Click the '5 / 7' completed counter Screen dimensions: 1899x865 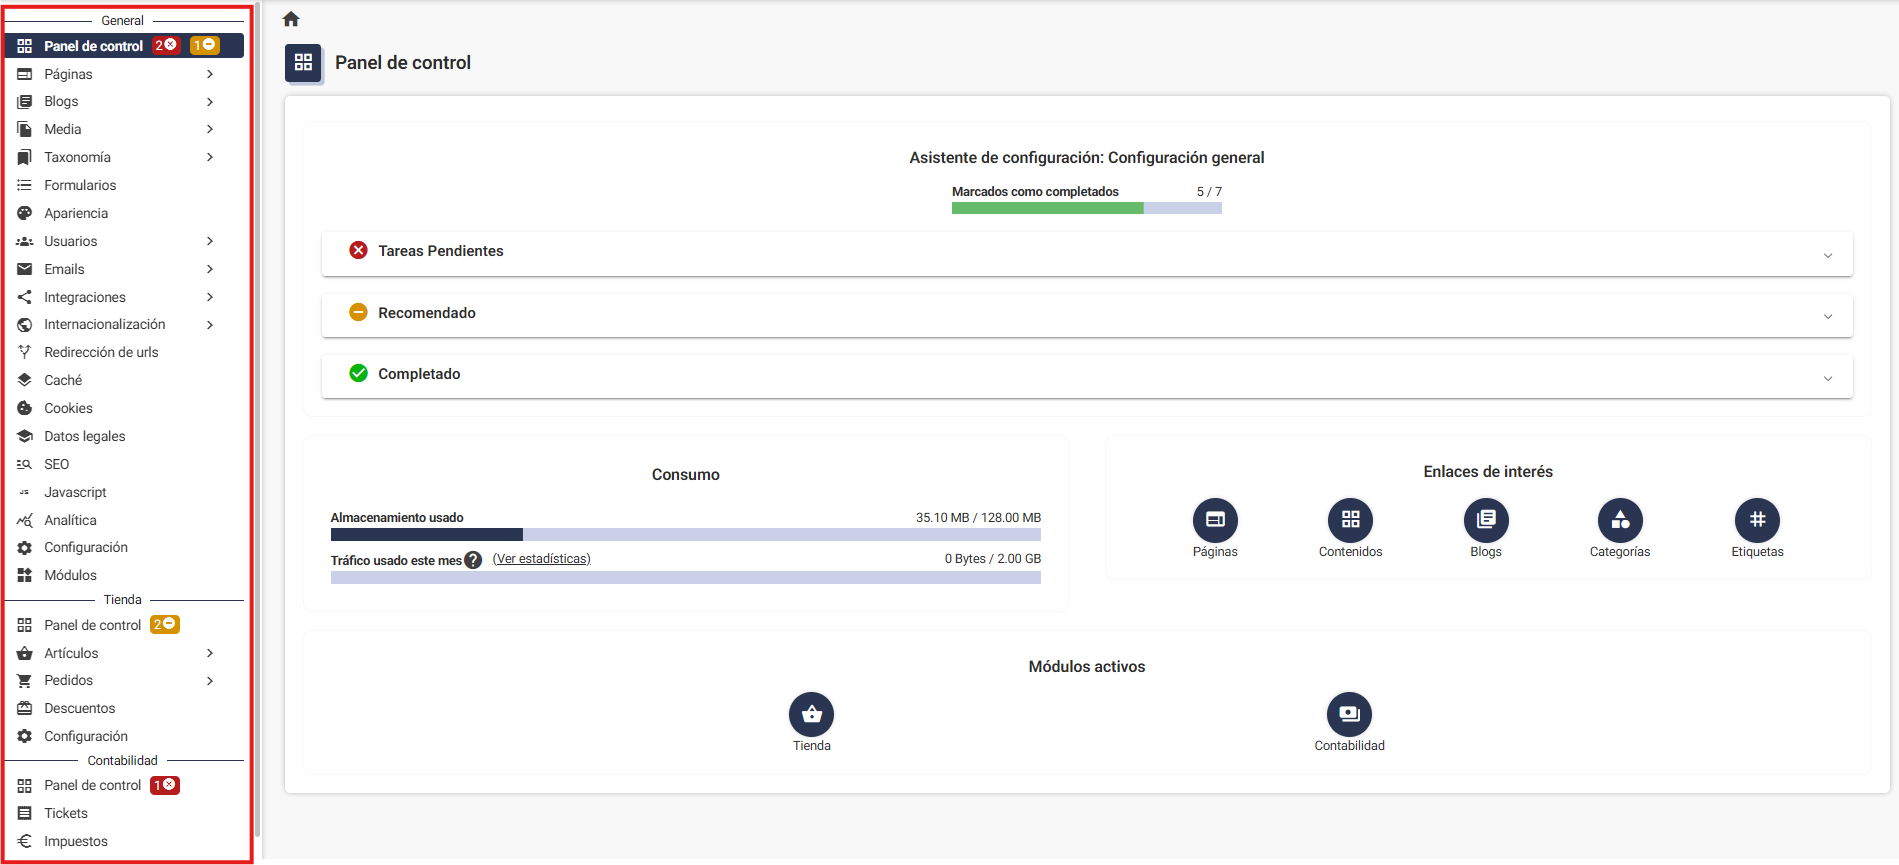point(1209,191)
